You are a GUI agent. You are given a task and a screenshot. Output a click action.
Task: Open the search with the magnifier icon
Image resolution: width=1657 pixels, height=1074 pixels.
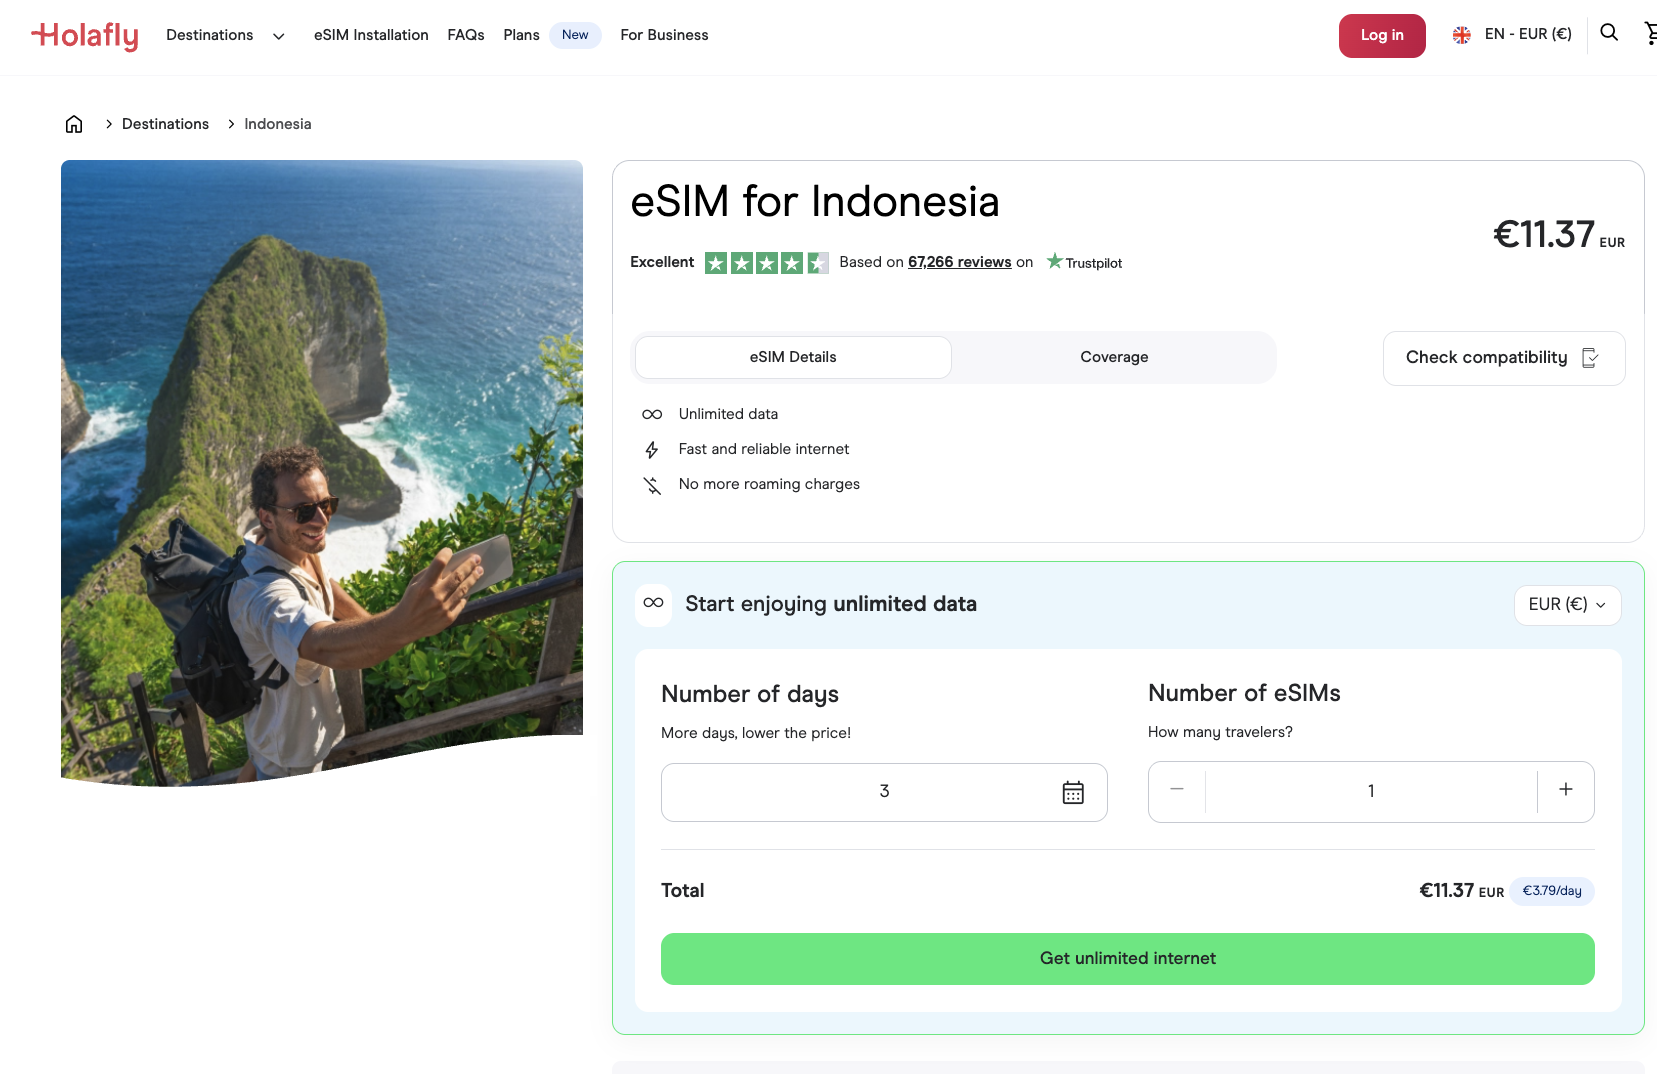point(1609,33)
